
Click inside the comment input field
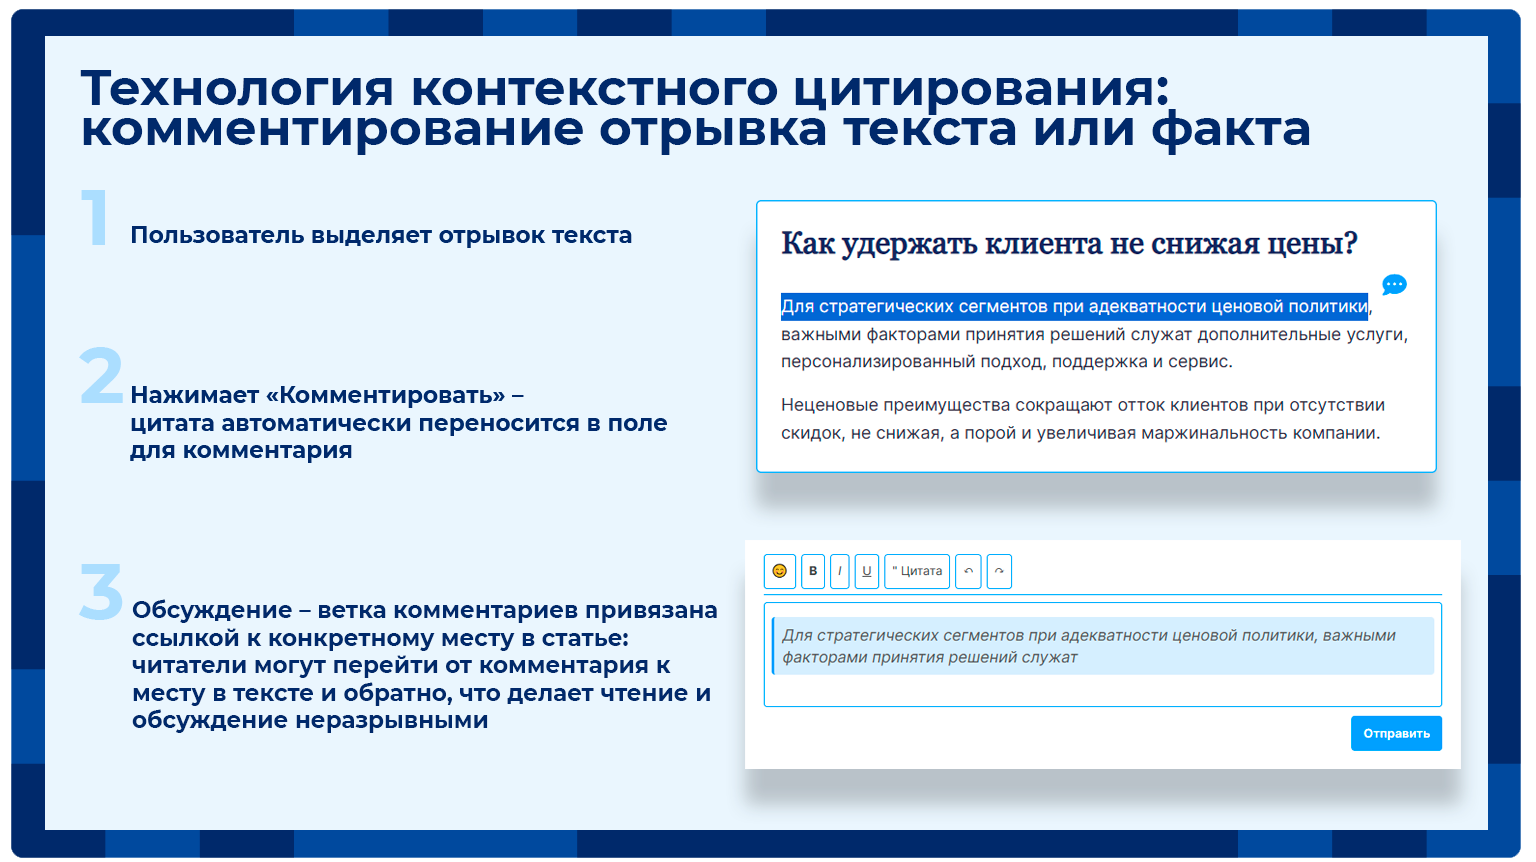[x=1100, y=655]
